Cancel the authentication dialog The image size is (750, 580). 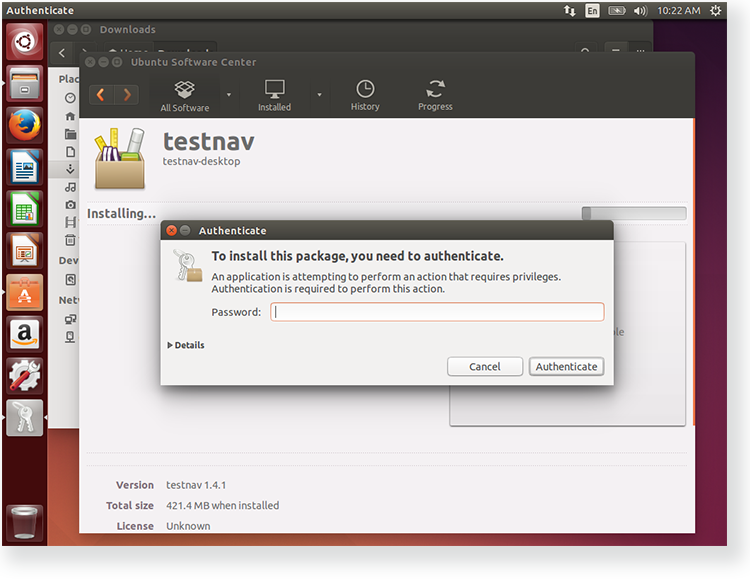point(485,367)
